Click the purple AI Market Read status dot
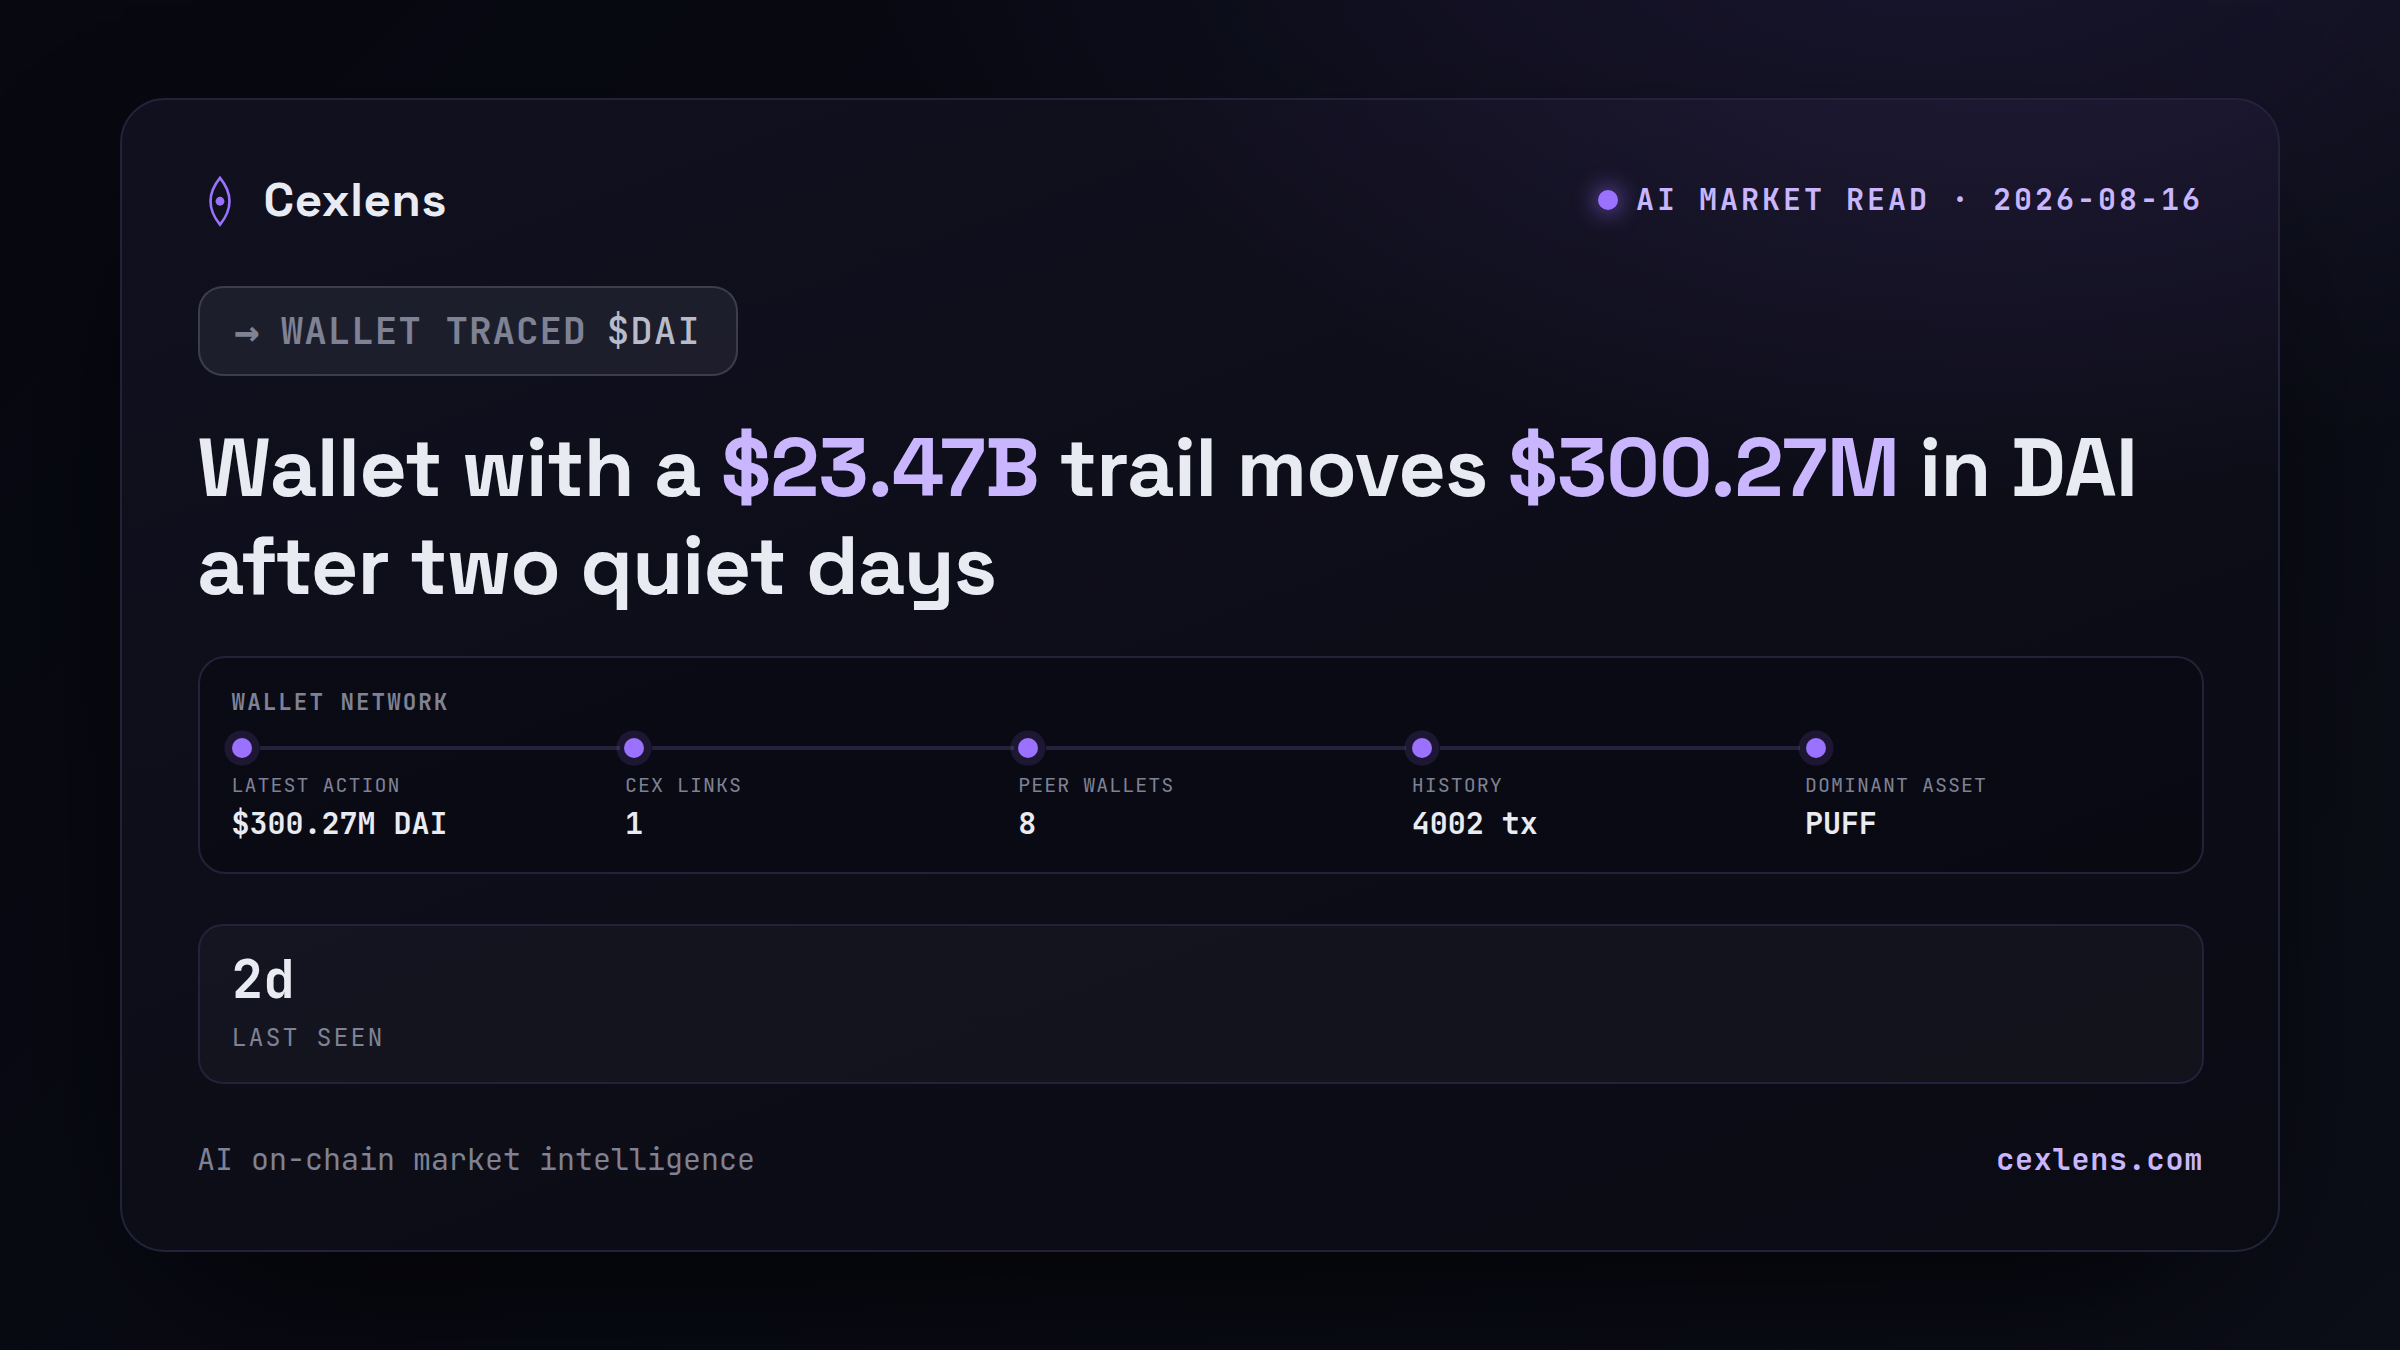The height and width of the screenshot is (1350, 2400). 1608,200
